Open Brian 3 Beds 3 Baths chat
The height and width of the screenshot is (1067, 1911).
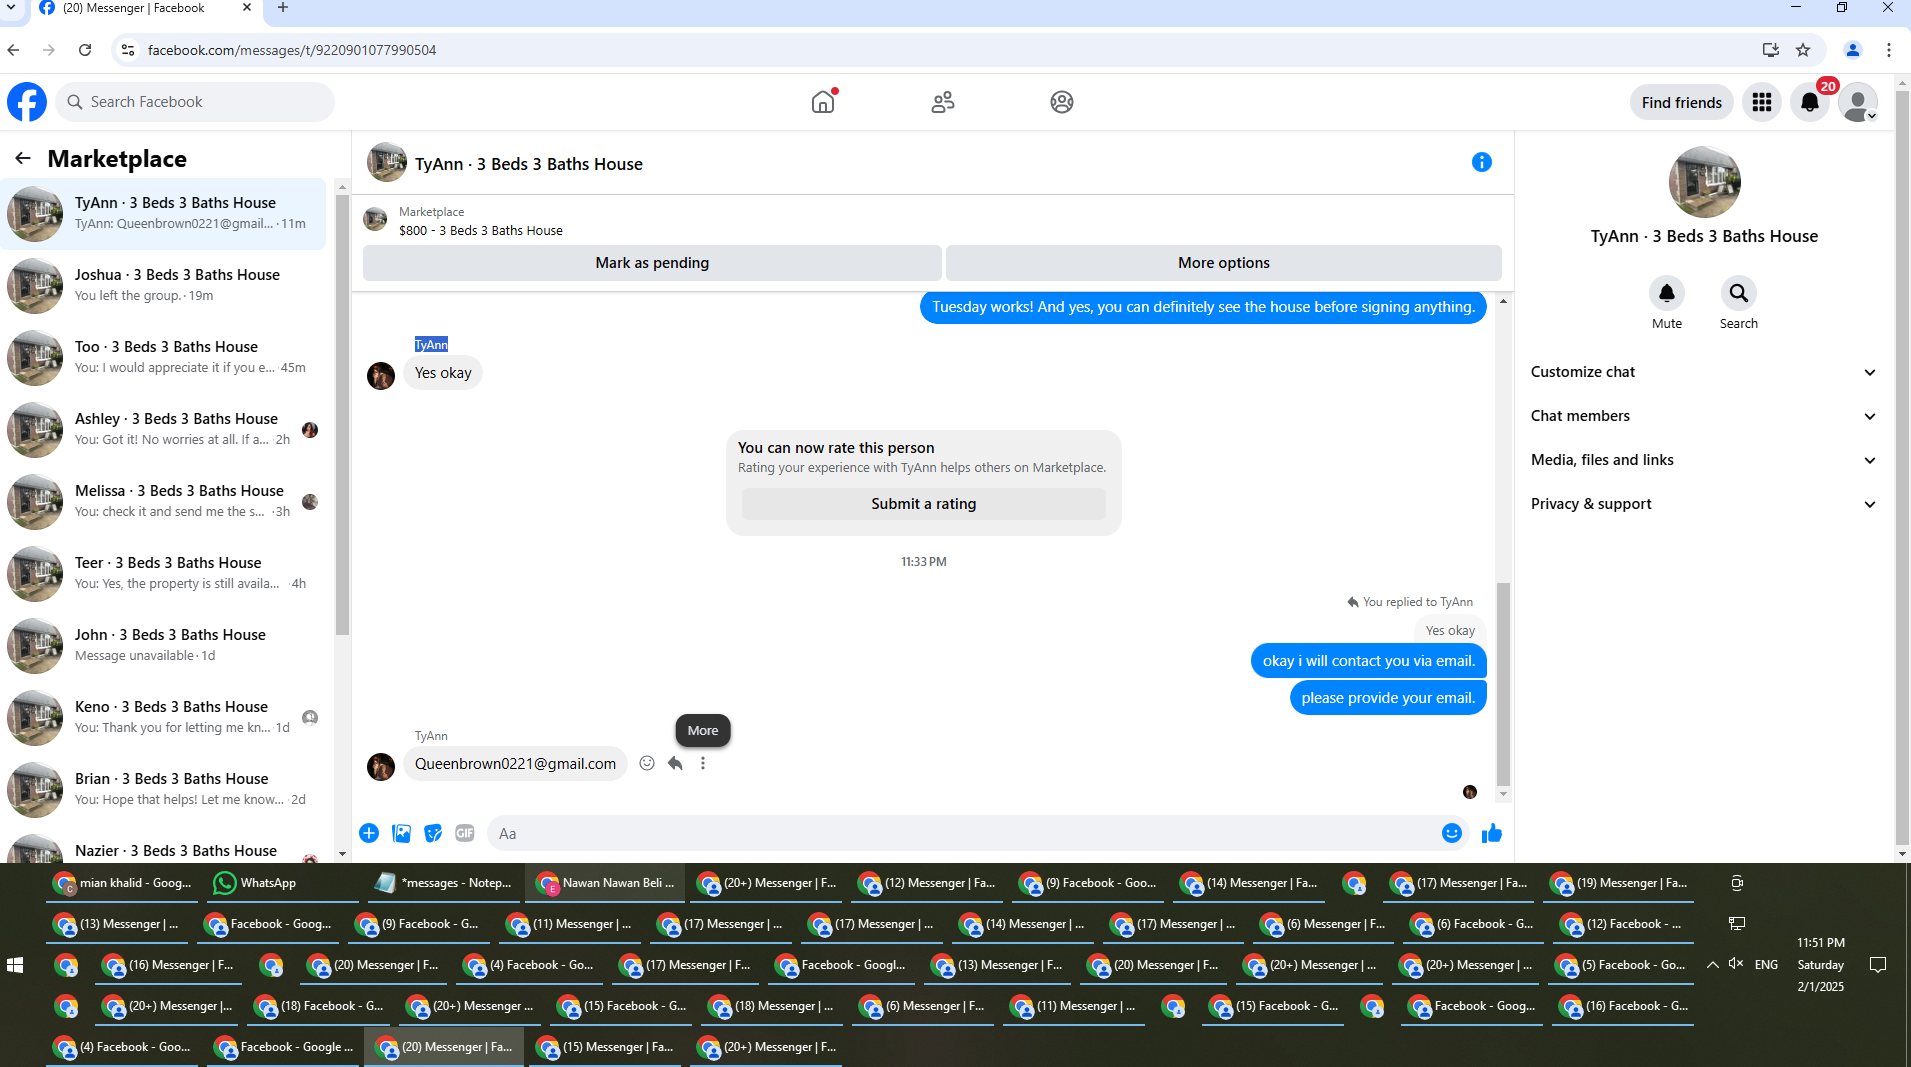165,789
